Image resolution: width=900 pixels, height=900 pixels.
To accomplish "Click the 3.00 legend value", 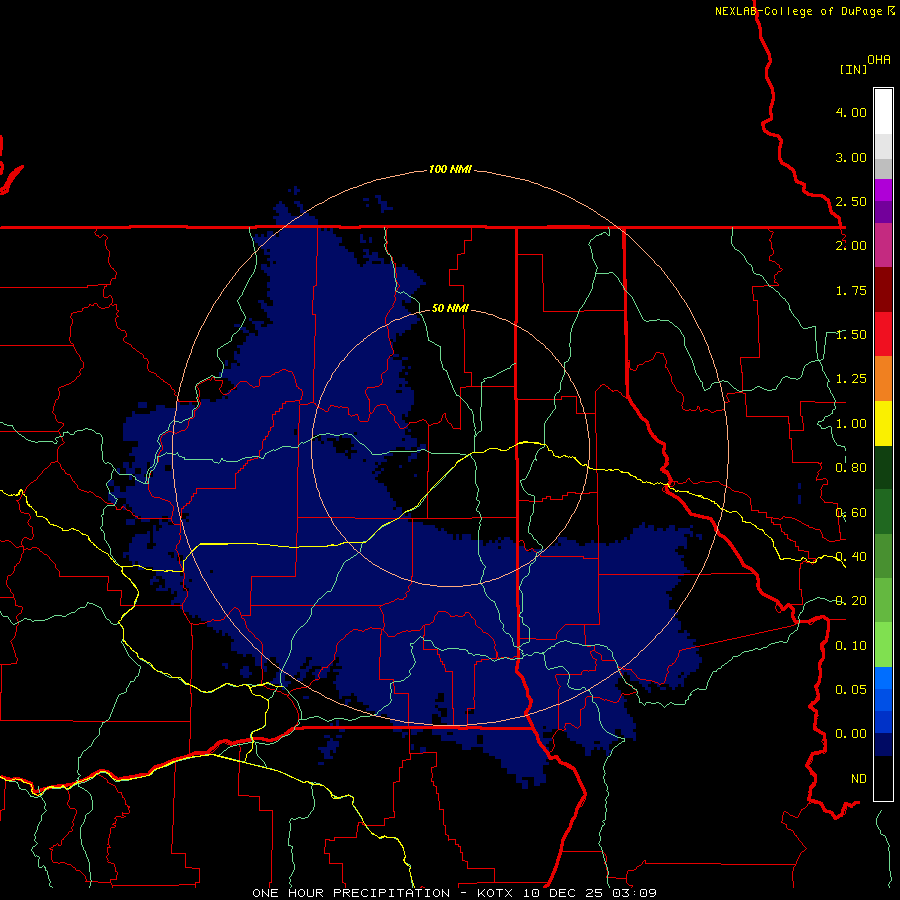I will click(x=851, y=157).
